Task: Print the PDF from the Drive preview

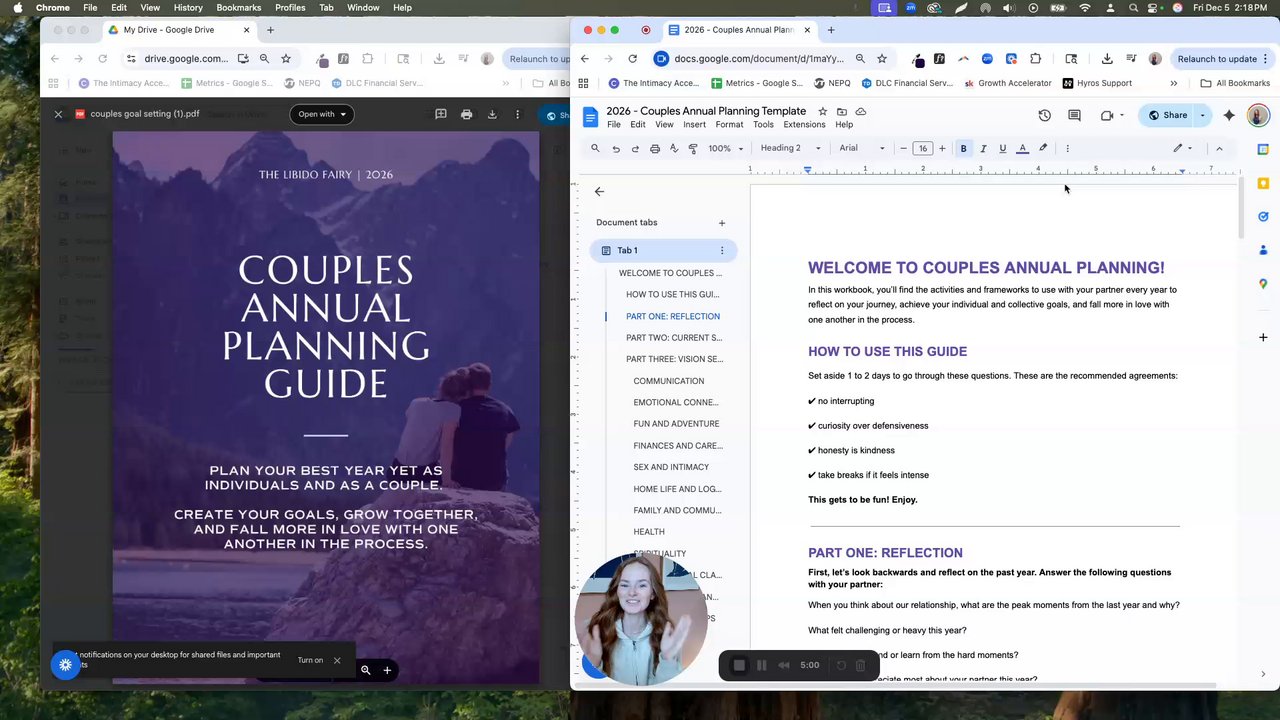Action: 466,114
